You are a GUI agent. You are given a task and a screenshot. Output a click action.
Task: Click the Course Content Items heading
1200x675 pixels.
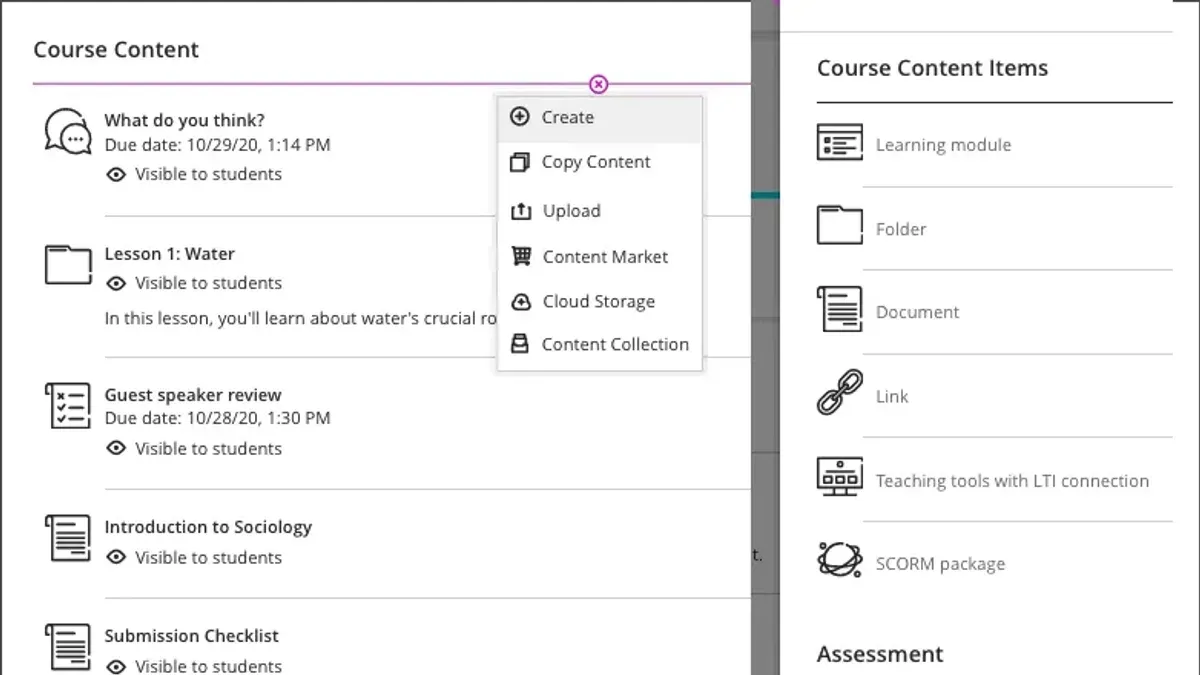point(932,68)
